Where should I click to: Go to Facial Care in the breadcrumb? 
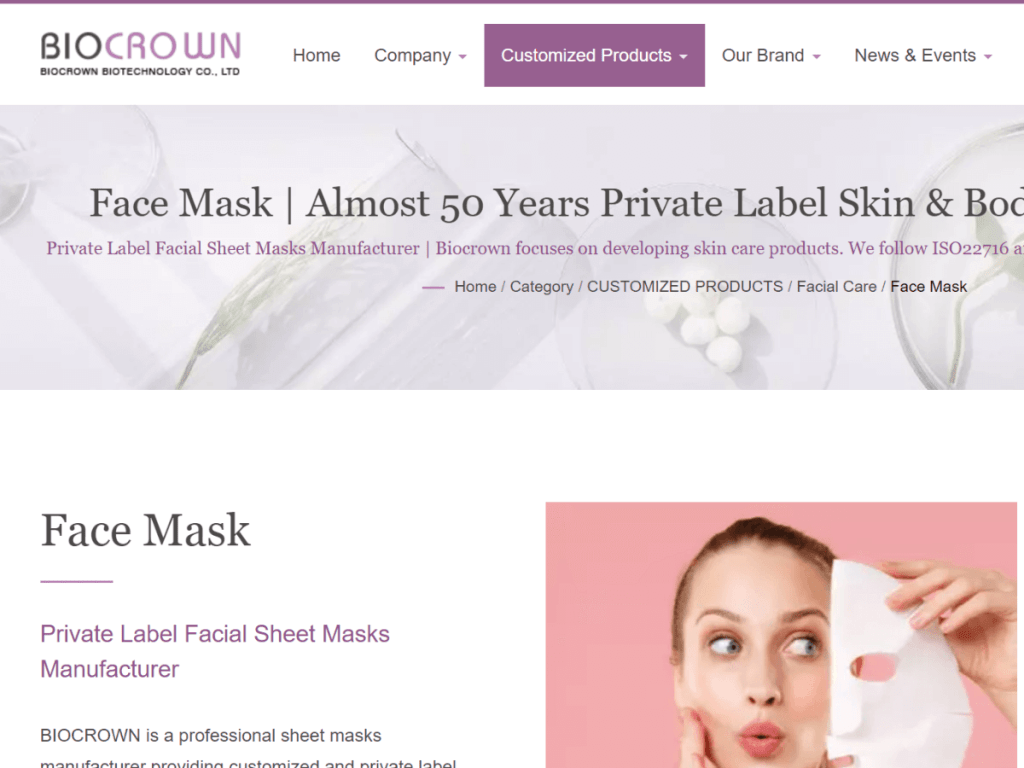836,287
